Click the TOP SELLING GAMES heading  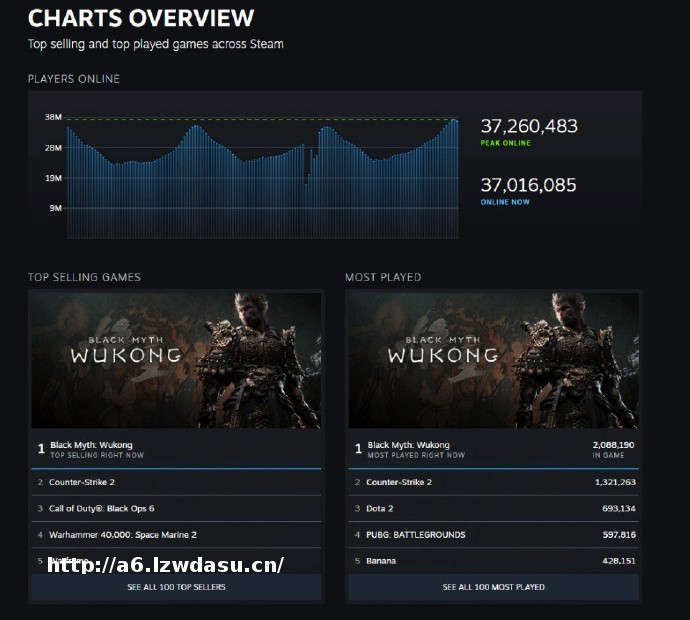click(x=84, y=277)
